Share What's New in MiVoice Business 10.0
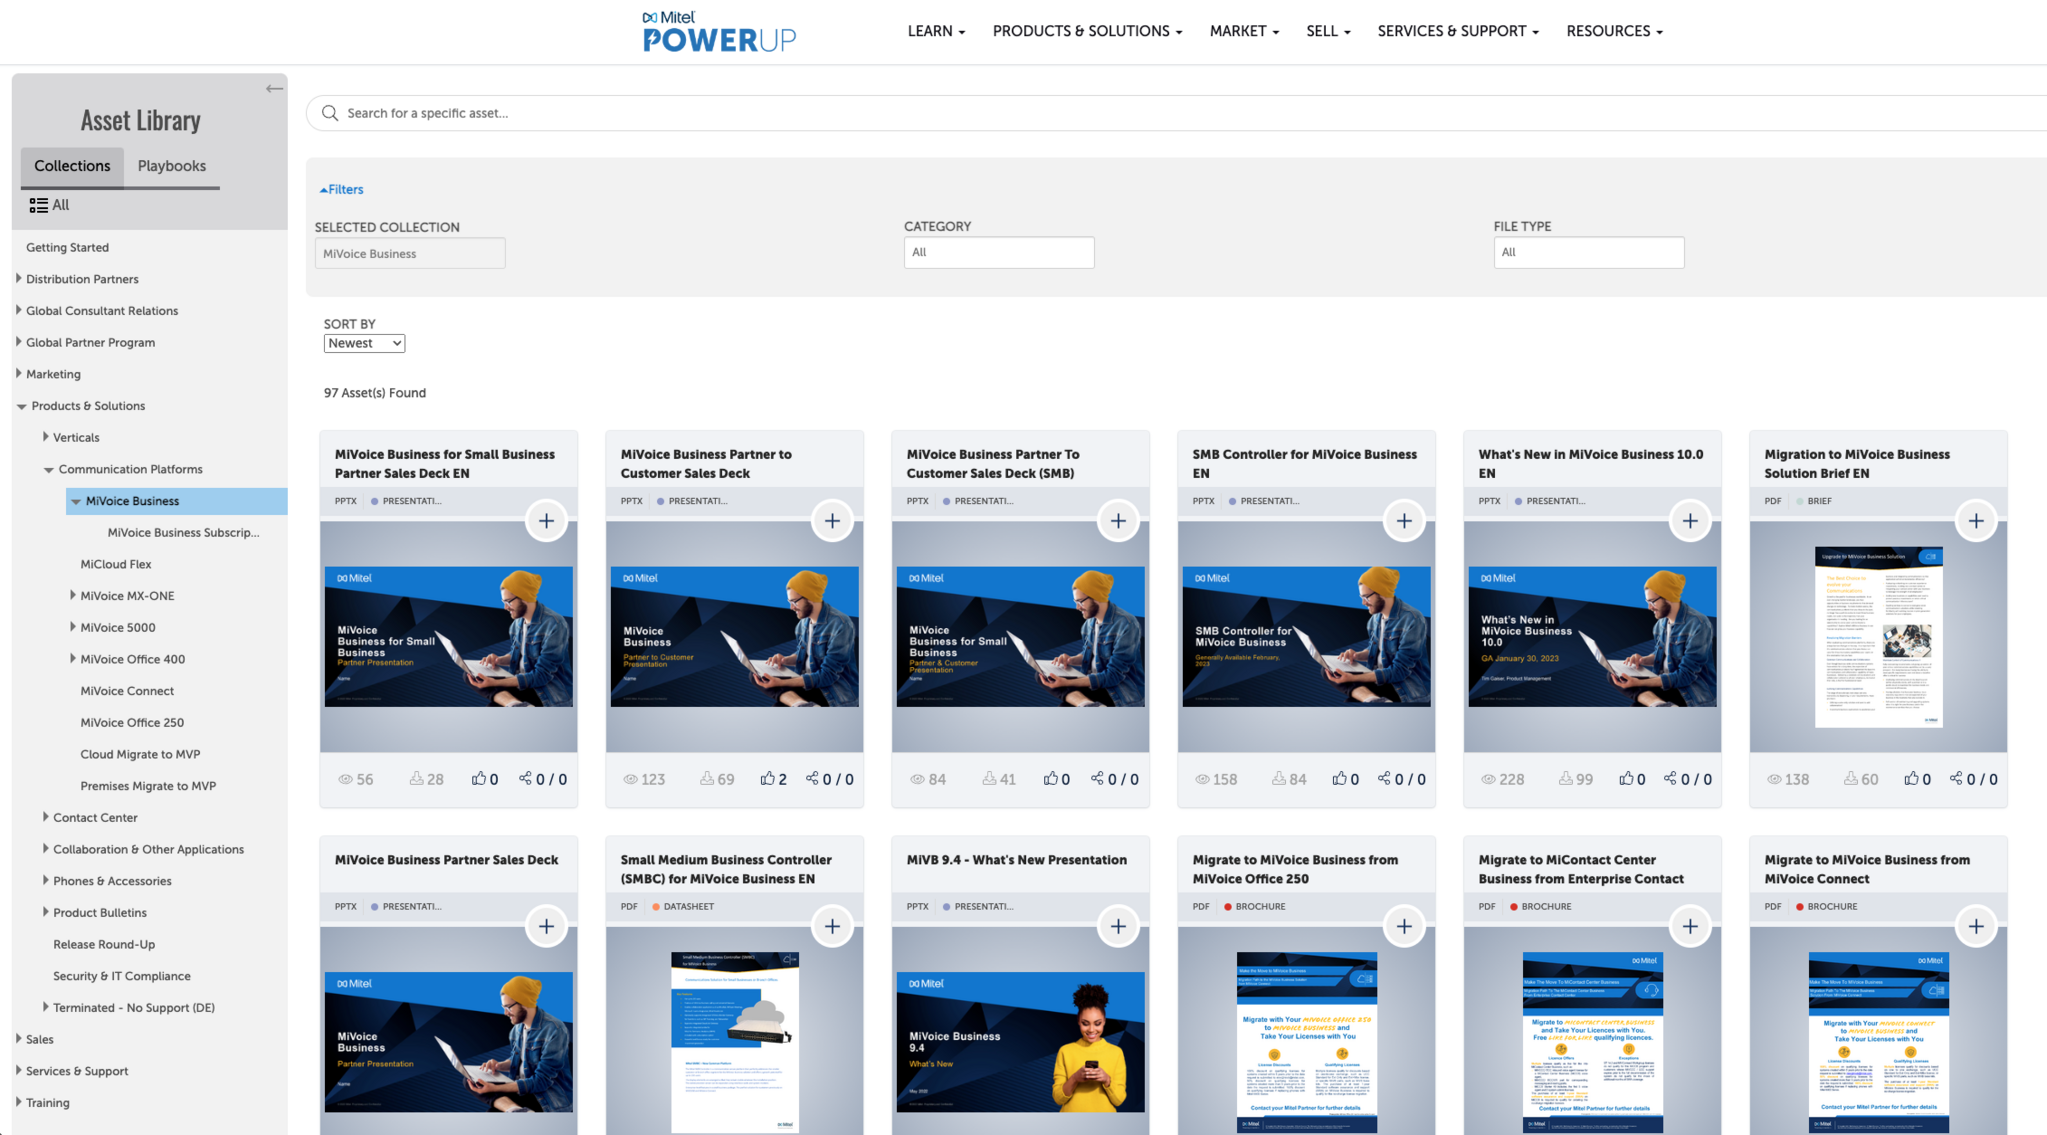This screenshot has height=1135, width=2047. point(1669,778)
